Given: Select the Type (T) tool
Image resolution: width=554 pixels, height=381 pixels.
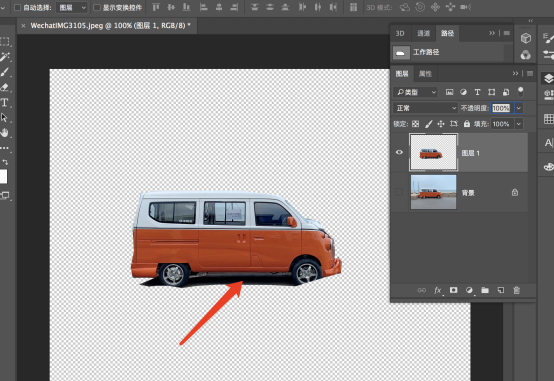Looking at the screenshot, I should tap(4, 102).
